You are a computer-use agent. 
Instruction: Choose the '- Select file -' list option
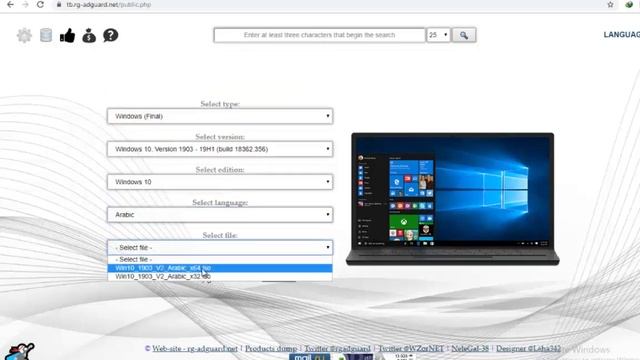tap(220, 260)
